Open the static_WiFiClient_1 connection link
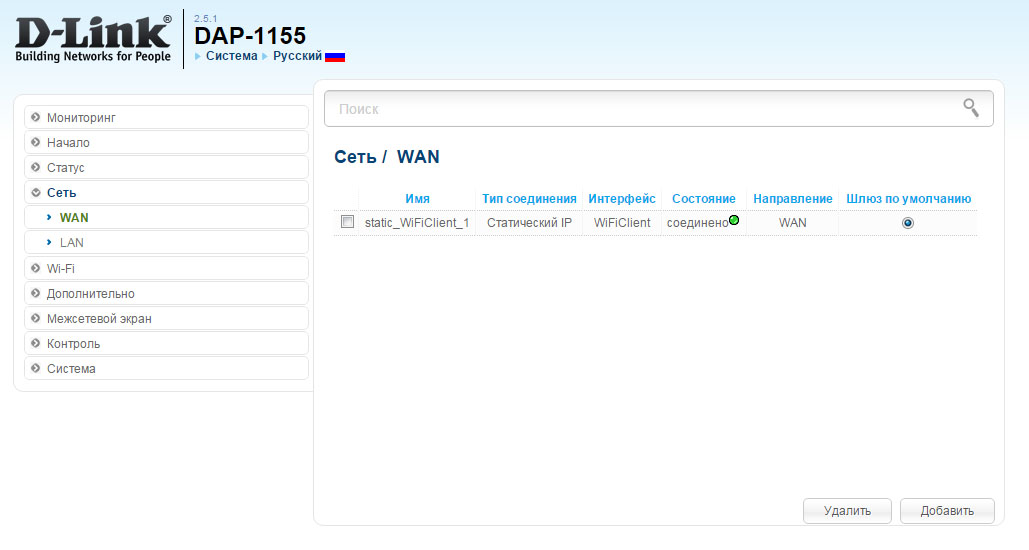The width and height of the screenshot is (1029, 550). point(417,223)
